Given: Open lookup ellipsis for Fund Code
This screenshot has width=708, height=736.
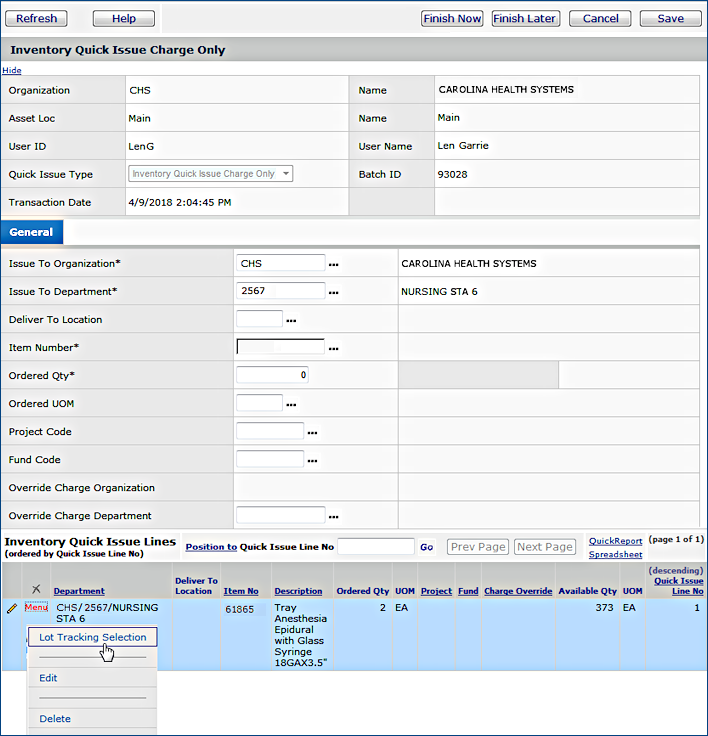Looking at the screenshot, I should click(312, 460).
